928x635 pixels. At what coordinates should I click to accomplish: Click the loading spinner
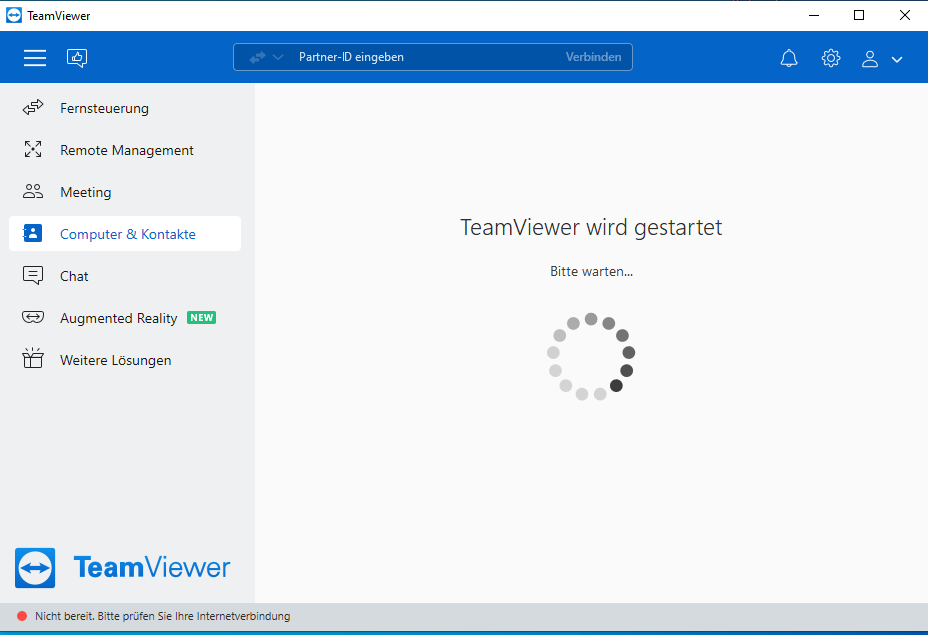pyautogui.click(x=591, y=356)
